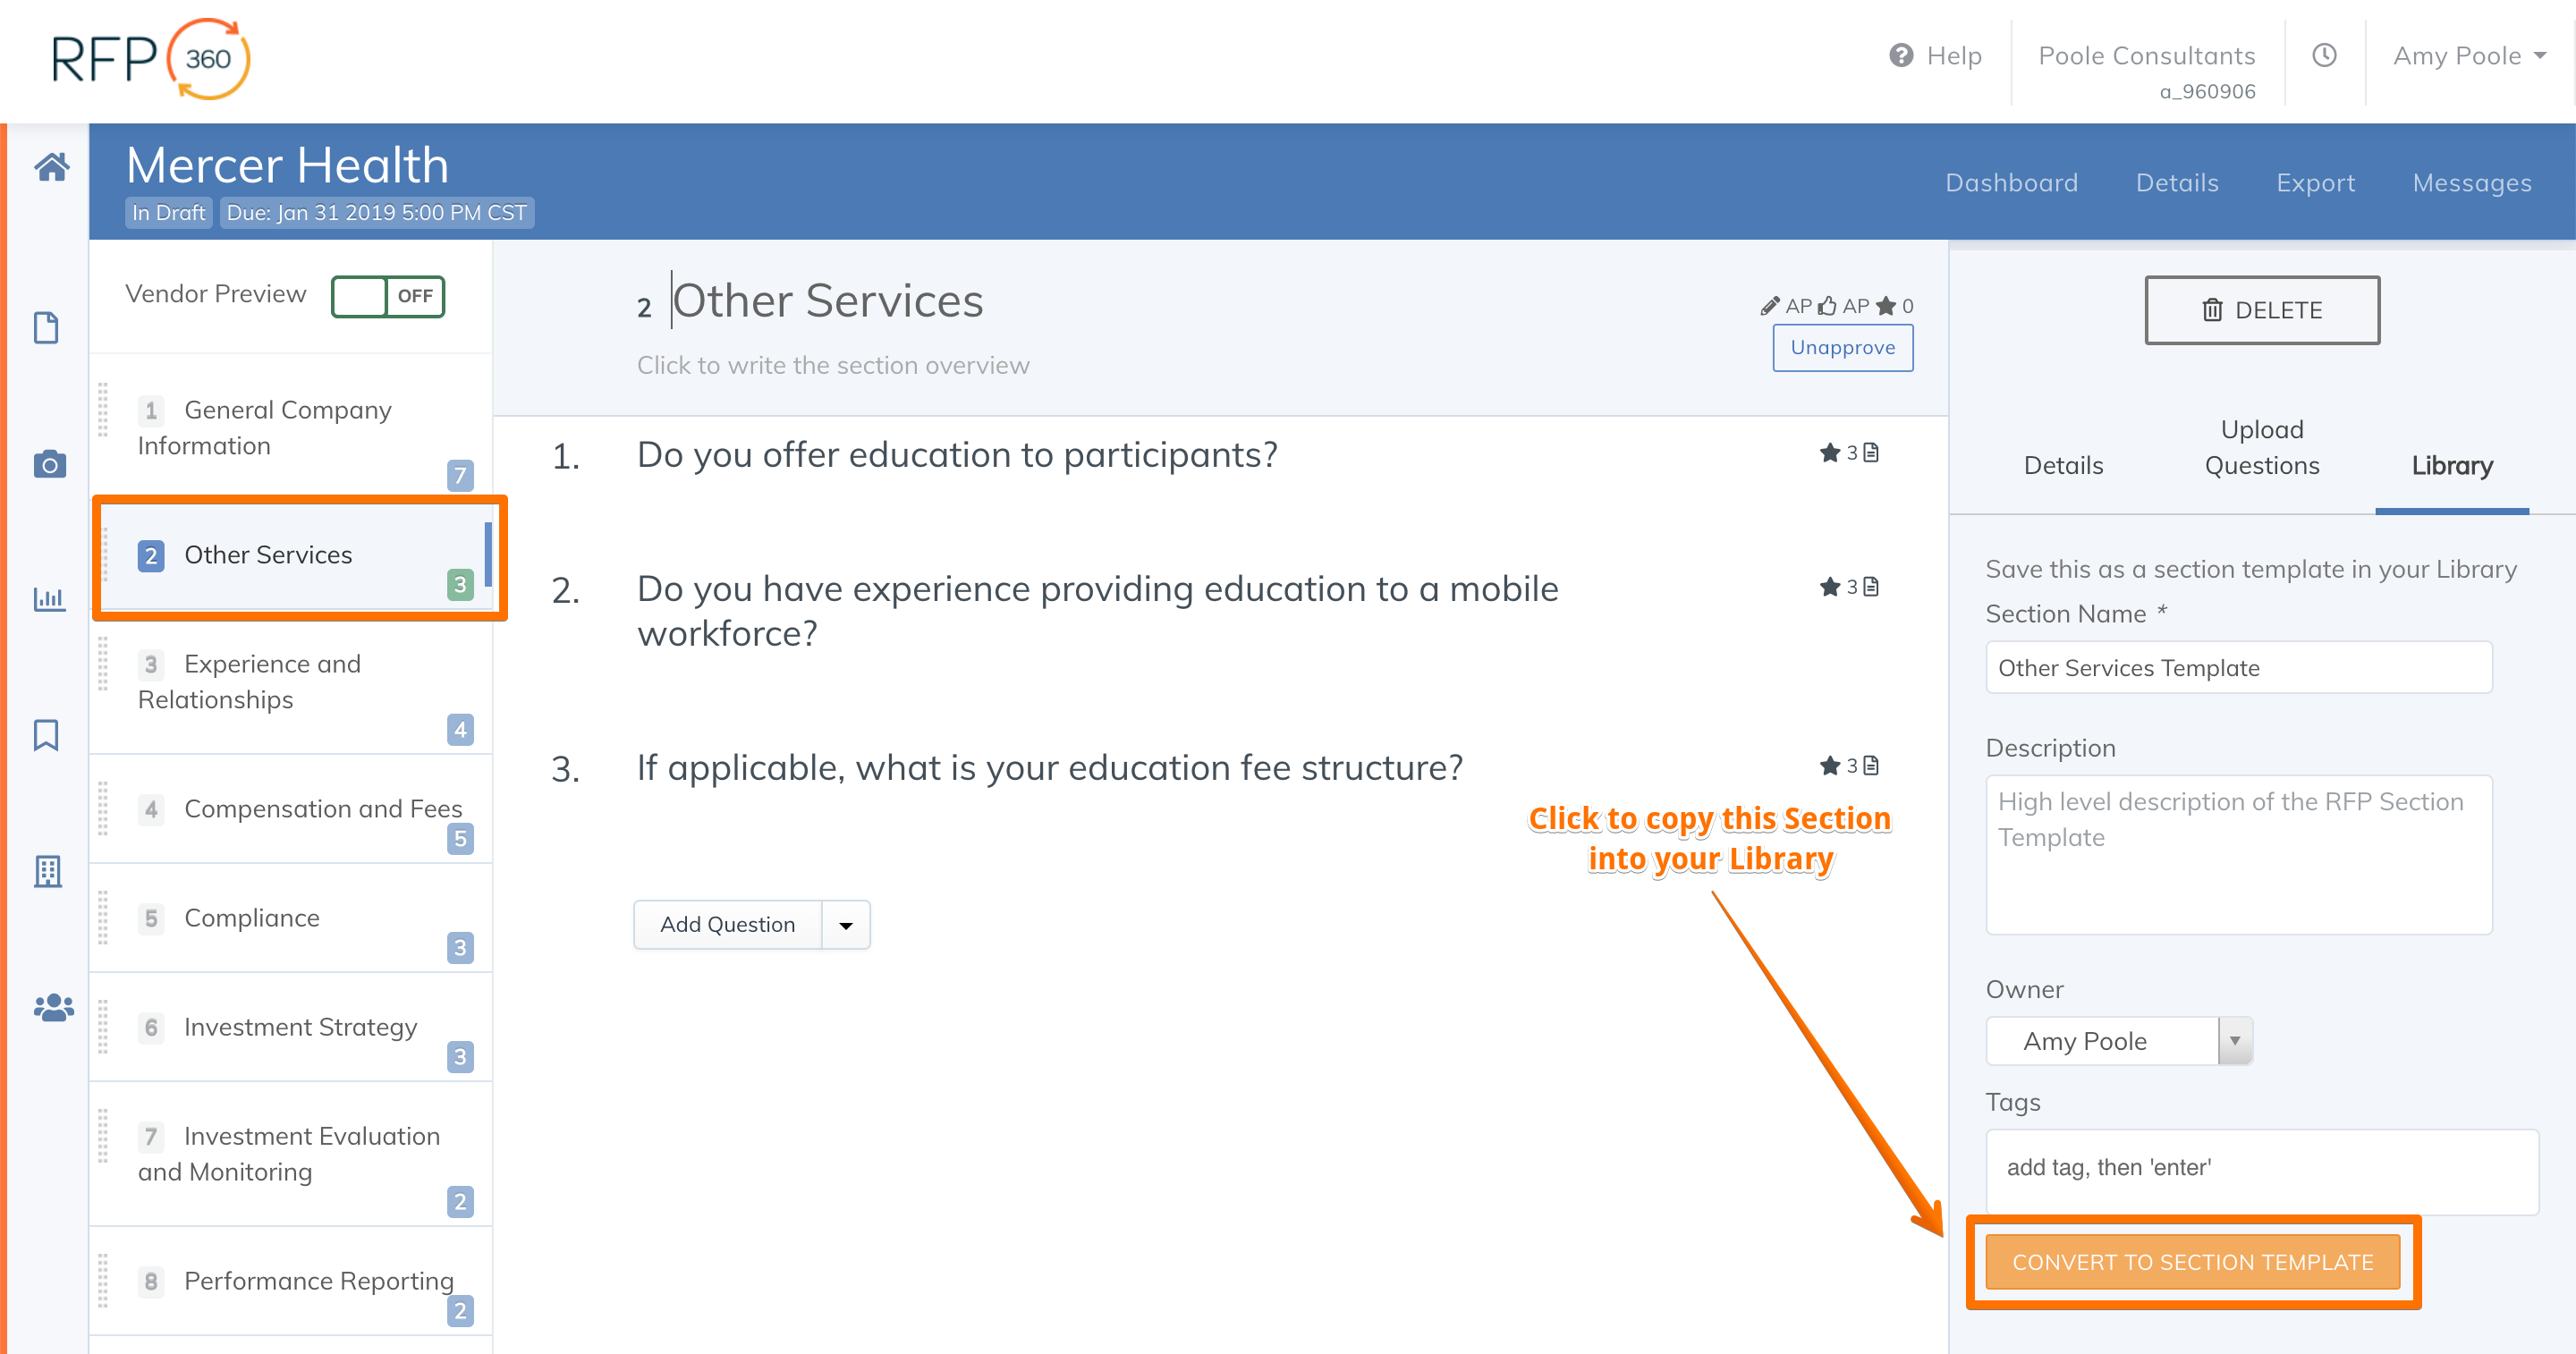Click the DELETE button in the right panel

point(2262,310)
